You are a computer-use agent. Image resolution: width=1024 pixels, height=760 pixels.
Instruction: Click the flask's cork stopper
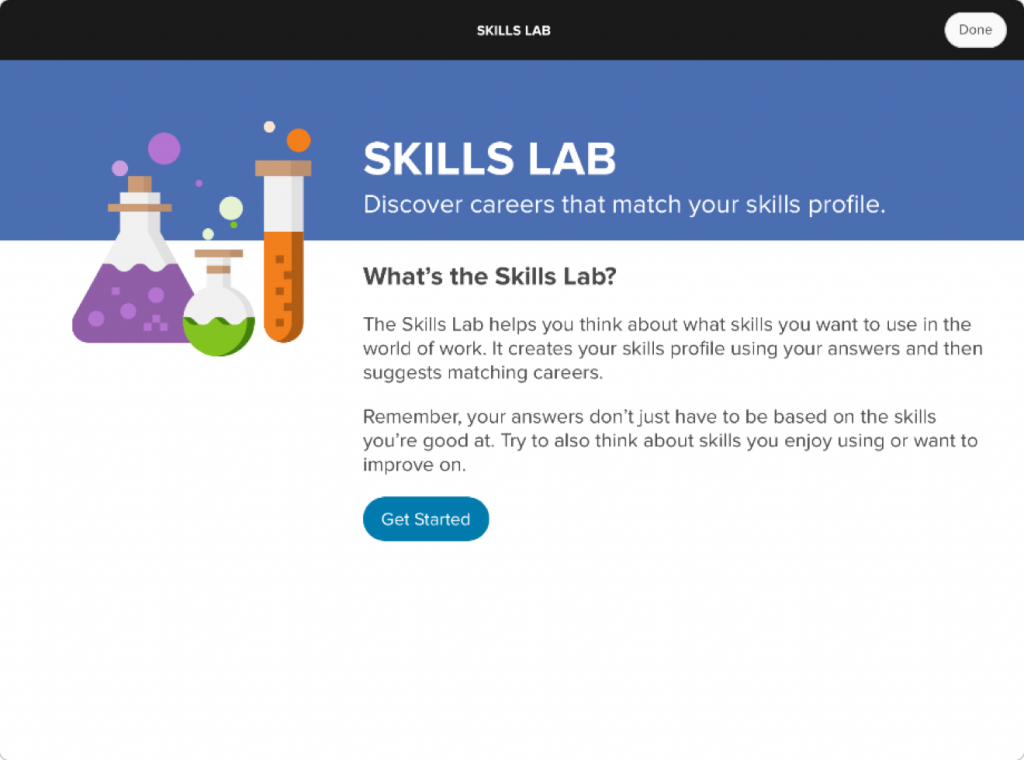click(140, 184)
